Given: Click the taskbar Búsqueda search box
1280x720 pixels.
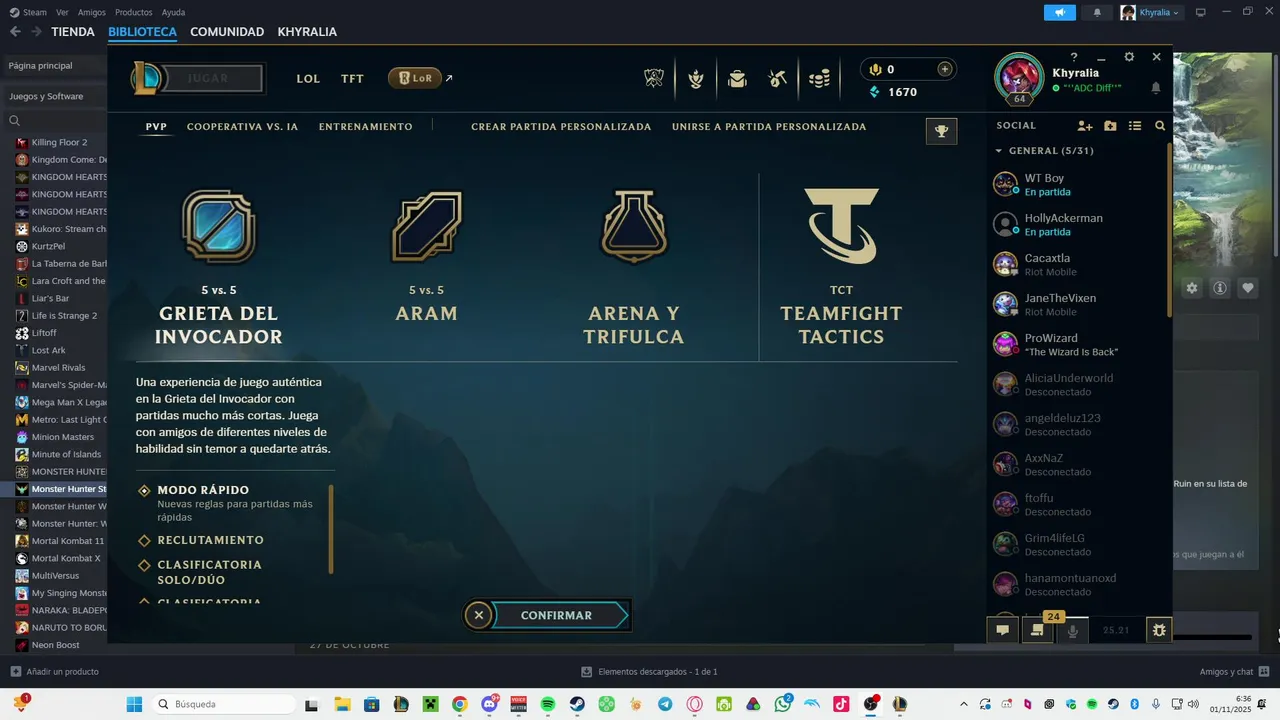Looking at the screenshot, I should (x=226, y=704).
